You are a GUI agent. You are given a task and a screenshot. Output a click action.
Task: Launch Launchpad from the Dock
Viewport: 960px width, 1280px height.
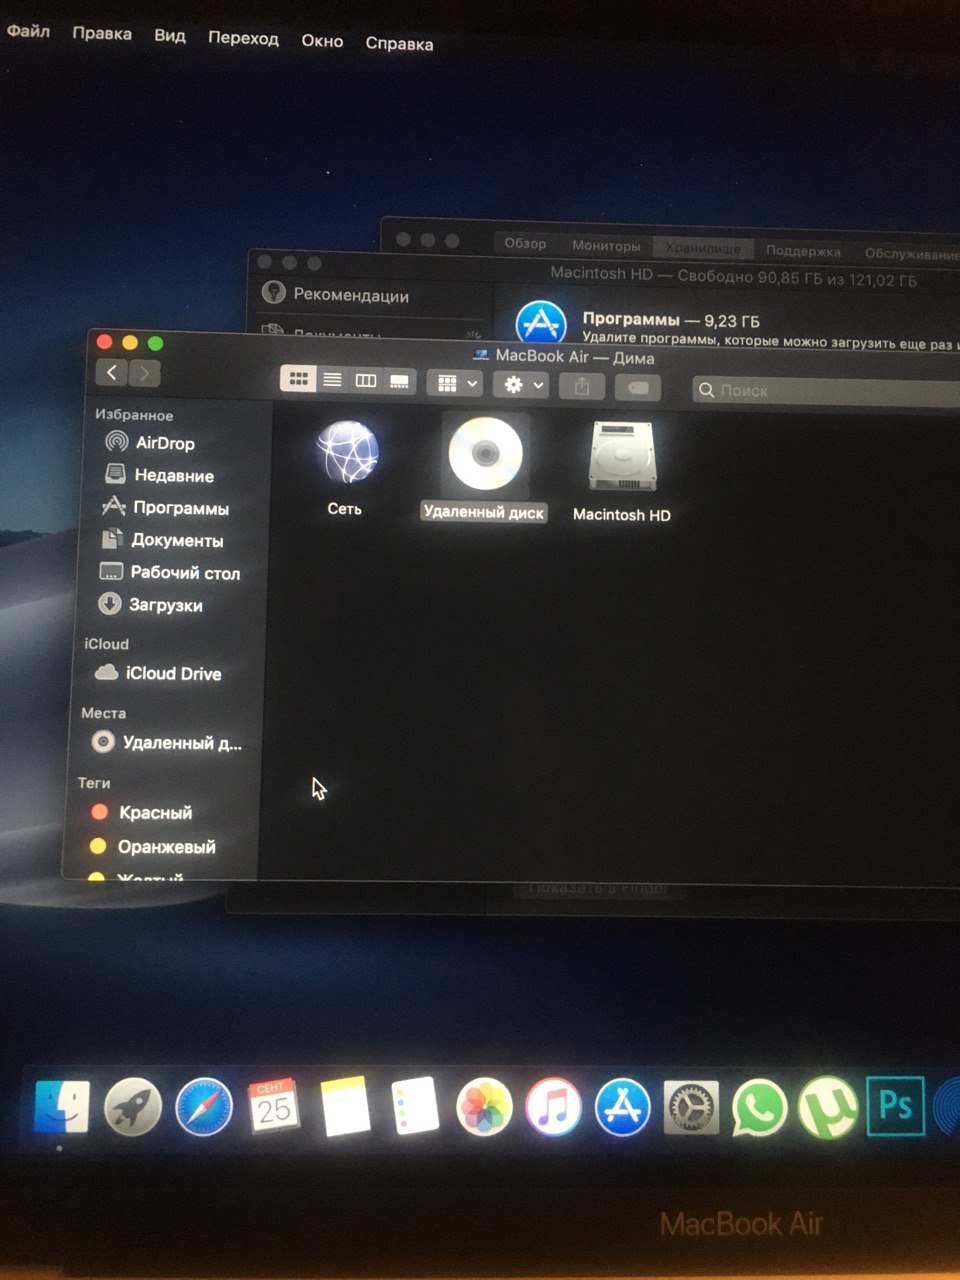pos(133,1107)
